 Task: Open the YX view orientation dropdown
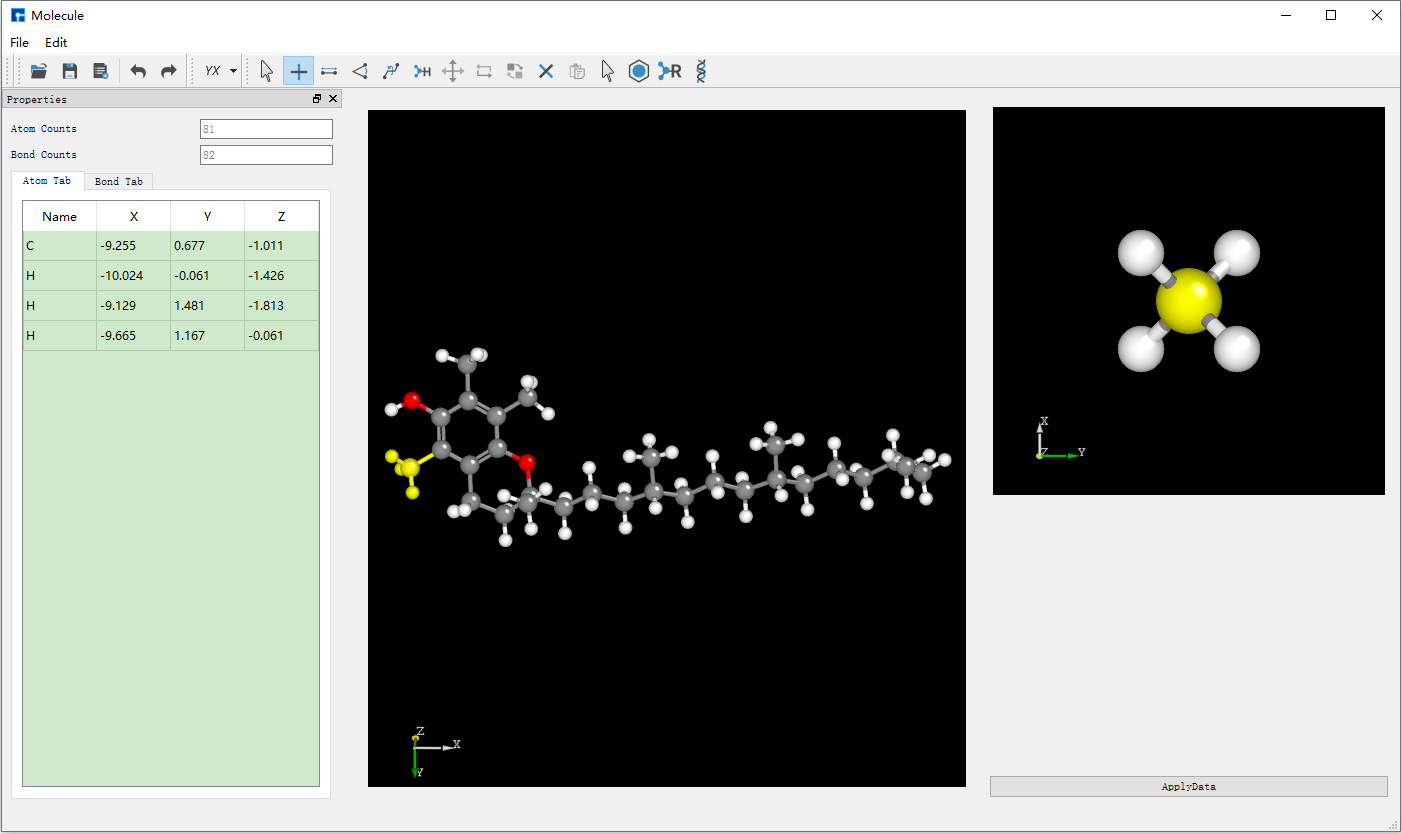(220, 71)
